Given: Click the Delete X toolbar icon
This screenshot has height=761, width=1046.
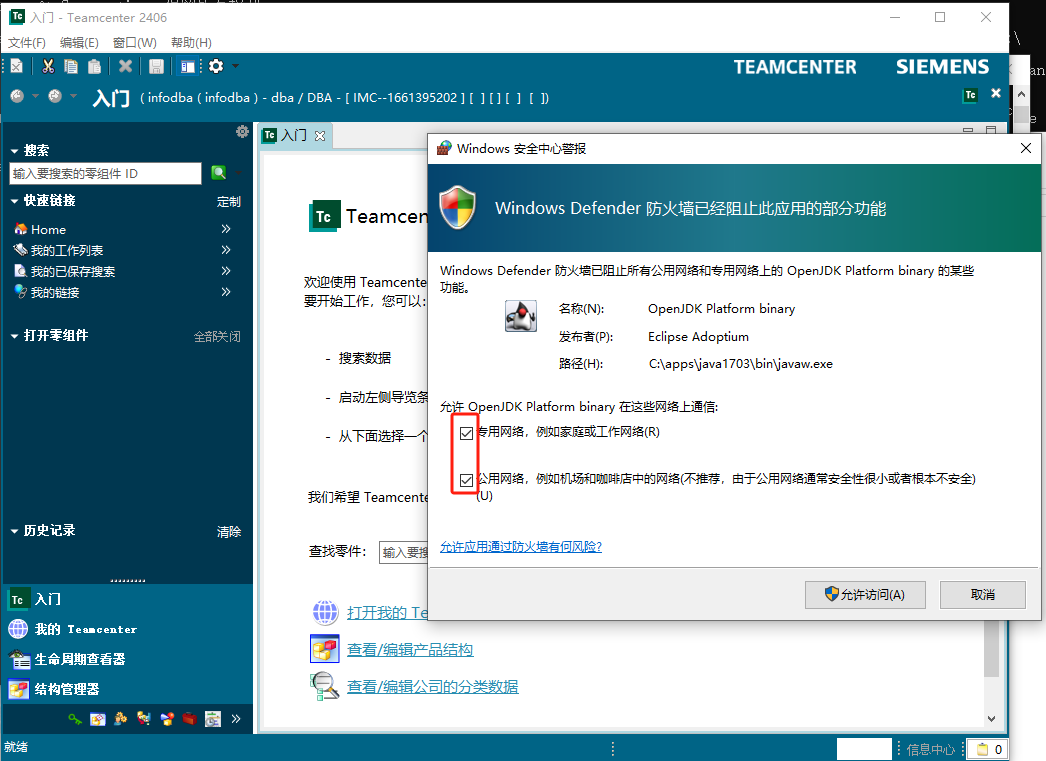Looking at the screenshot, I should pyautogui.click(x=125, y=66).
